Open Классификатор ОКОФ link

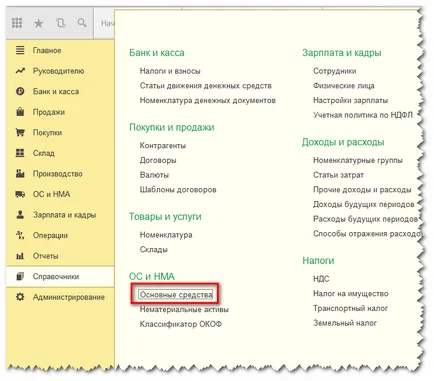click(x=181, y=324)
